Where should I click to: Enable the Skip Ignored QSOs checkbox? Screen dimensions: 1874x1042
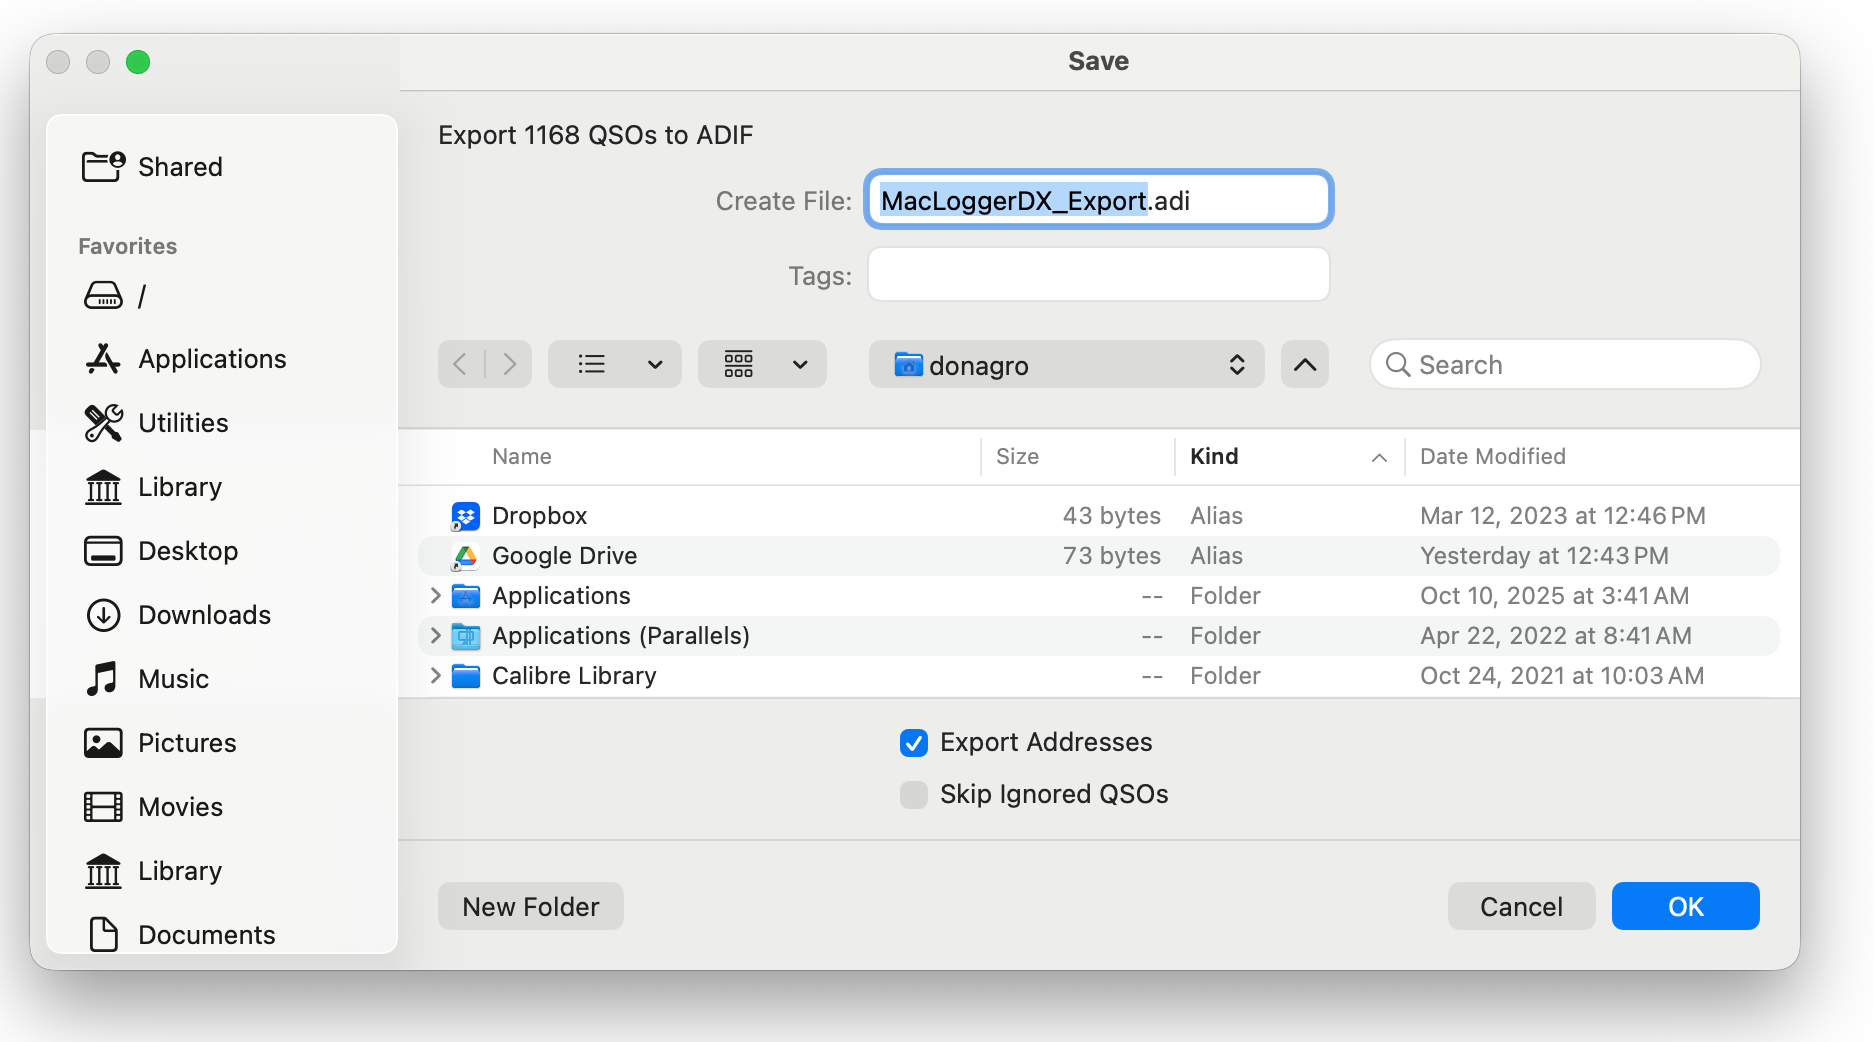tap(913, 795)
